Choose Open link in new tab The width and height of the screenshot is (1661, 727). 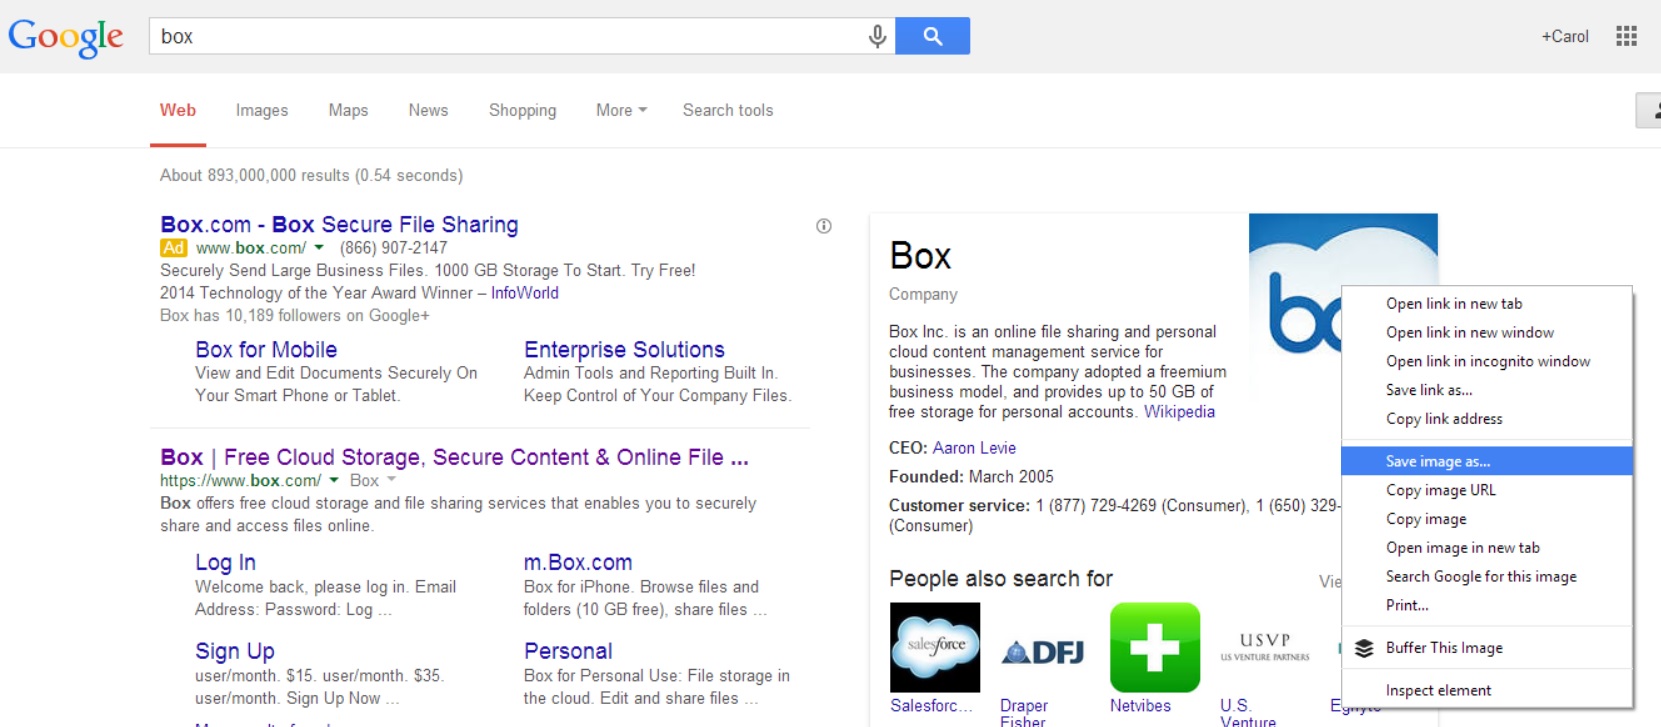[1487, 303]
